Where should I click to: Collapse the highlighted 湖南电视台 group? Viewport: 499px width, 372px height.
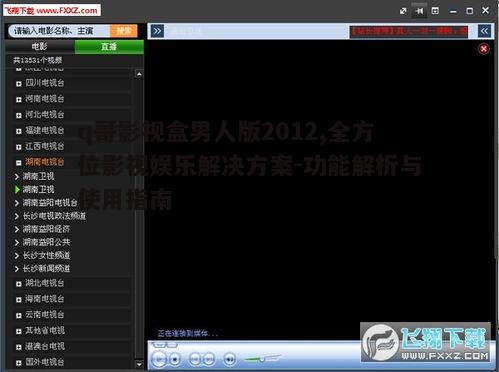click(x=19, y=163)
